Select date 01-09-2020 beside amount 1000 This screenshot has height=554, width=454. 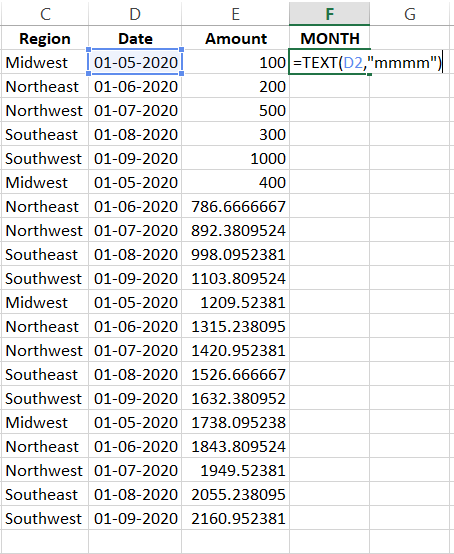tap(135, 158)
